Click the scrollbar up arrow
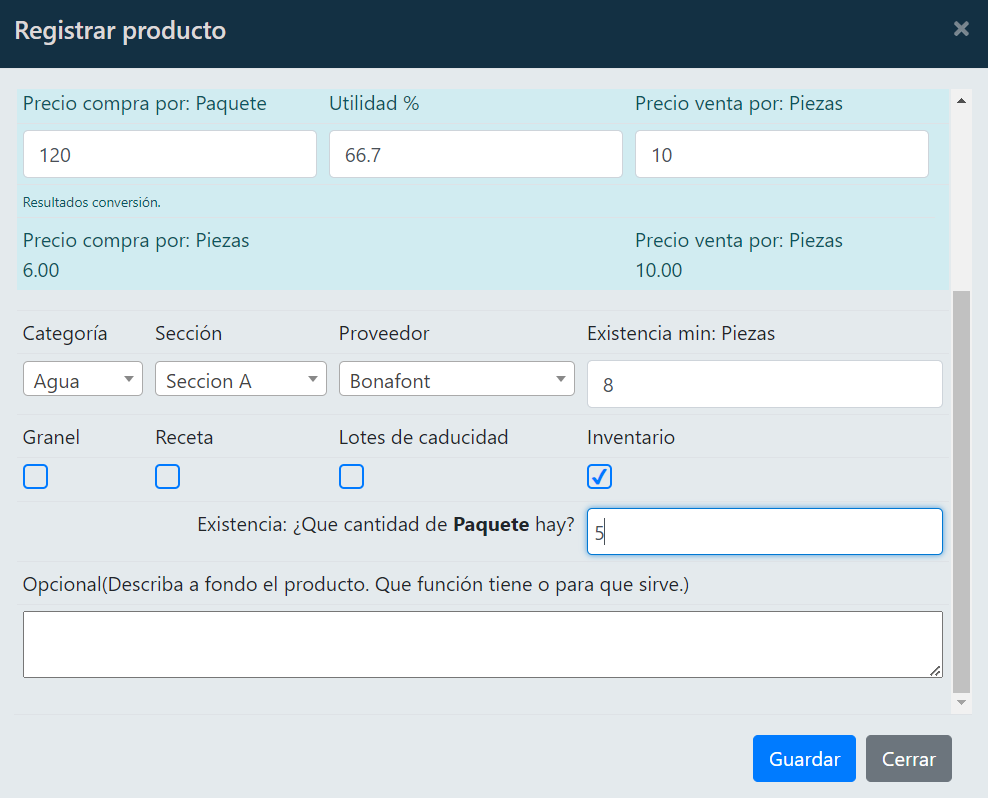988x798 pixels. [961, 101]
